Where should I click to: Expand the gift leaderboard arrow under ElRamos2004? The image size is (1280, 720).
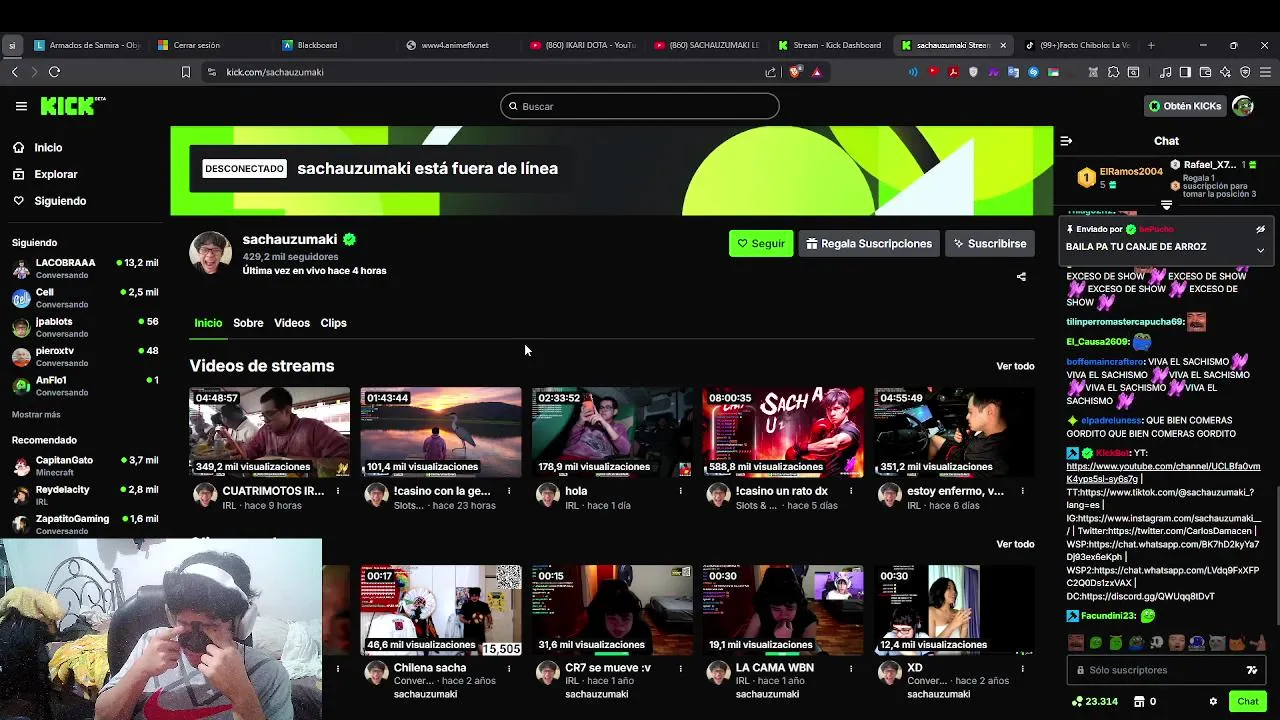coord(1166,205)
